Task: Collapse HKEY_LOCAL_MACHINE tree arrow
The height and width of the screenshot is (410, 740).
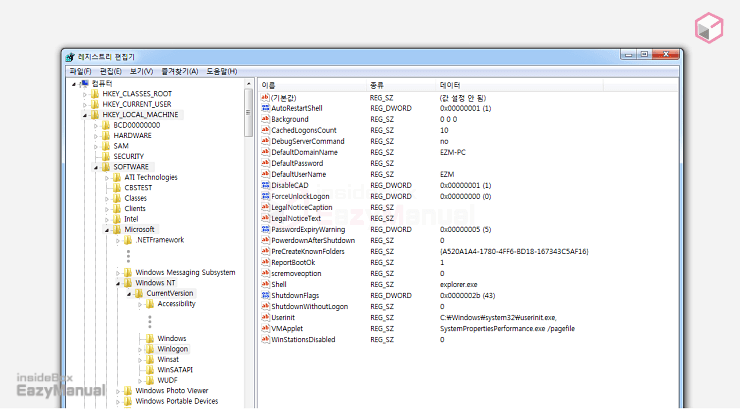Action: tap(85, 115)
